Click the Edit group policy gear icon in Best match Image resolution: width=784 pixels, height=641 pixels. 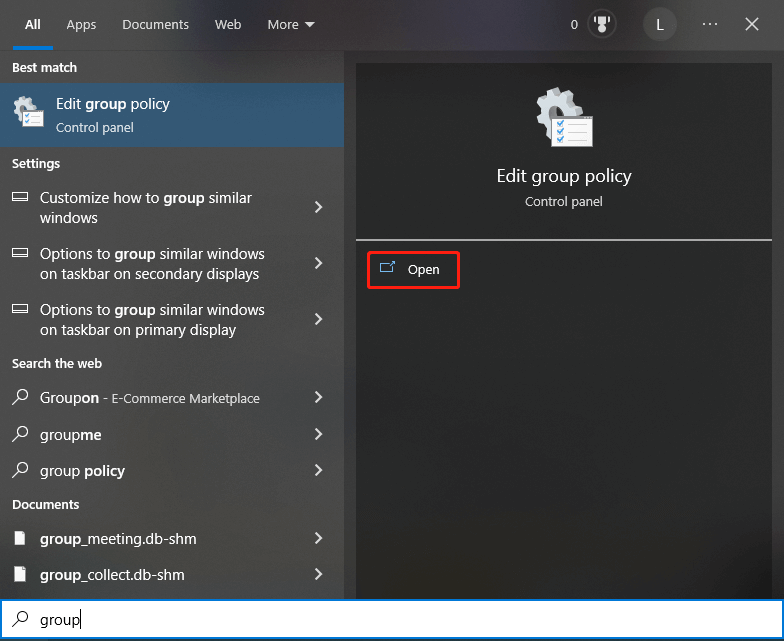(28, 112)
